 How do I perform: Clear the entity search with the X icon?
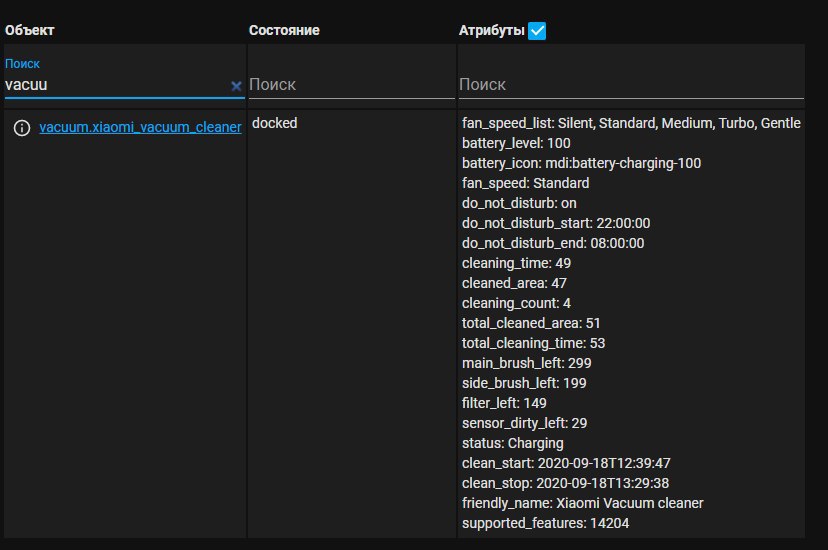click(236, 86)
